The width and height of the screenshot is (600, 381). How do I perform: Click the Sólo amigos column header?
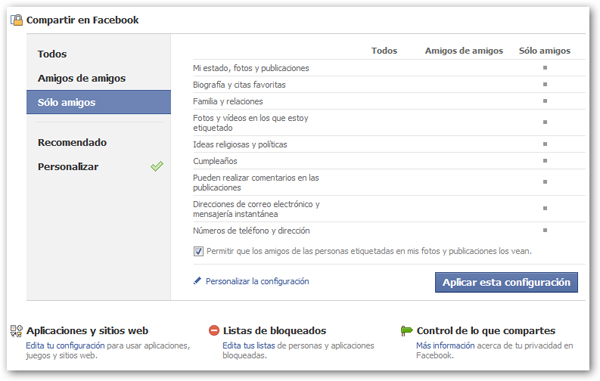tap(545, 50)
